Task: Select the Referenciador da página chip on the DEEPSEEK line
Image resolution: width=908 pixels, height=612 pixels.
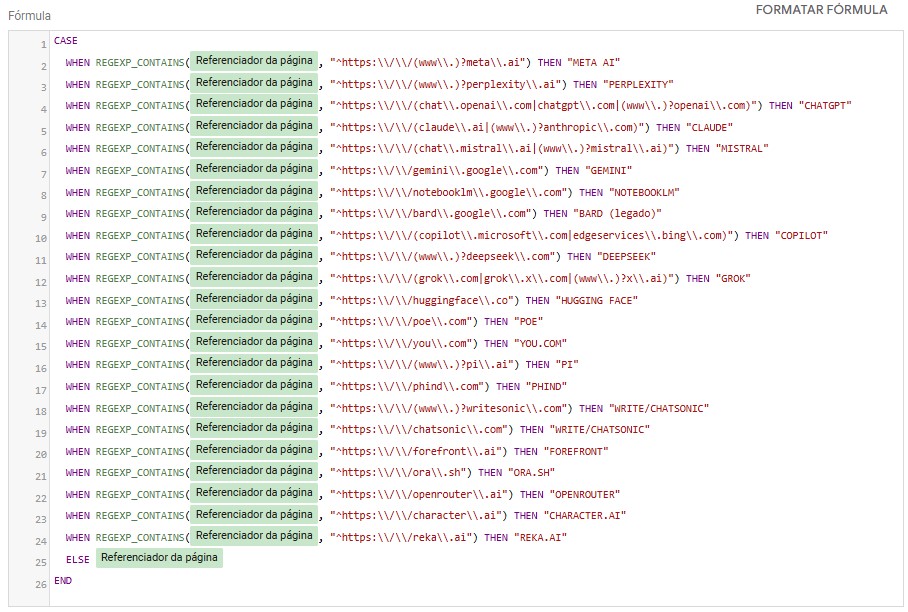Action: [254, 255]
